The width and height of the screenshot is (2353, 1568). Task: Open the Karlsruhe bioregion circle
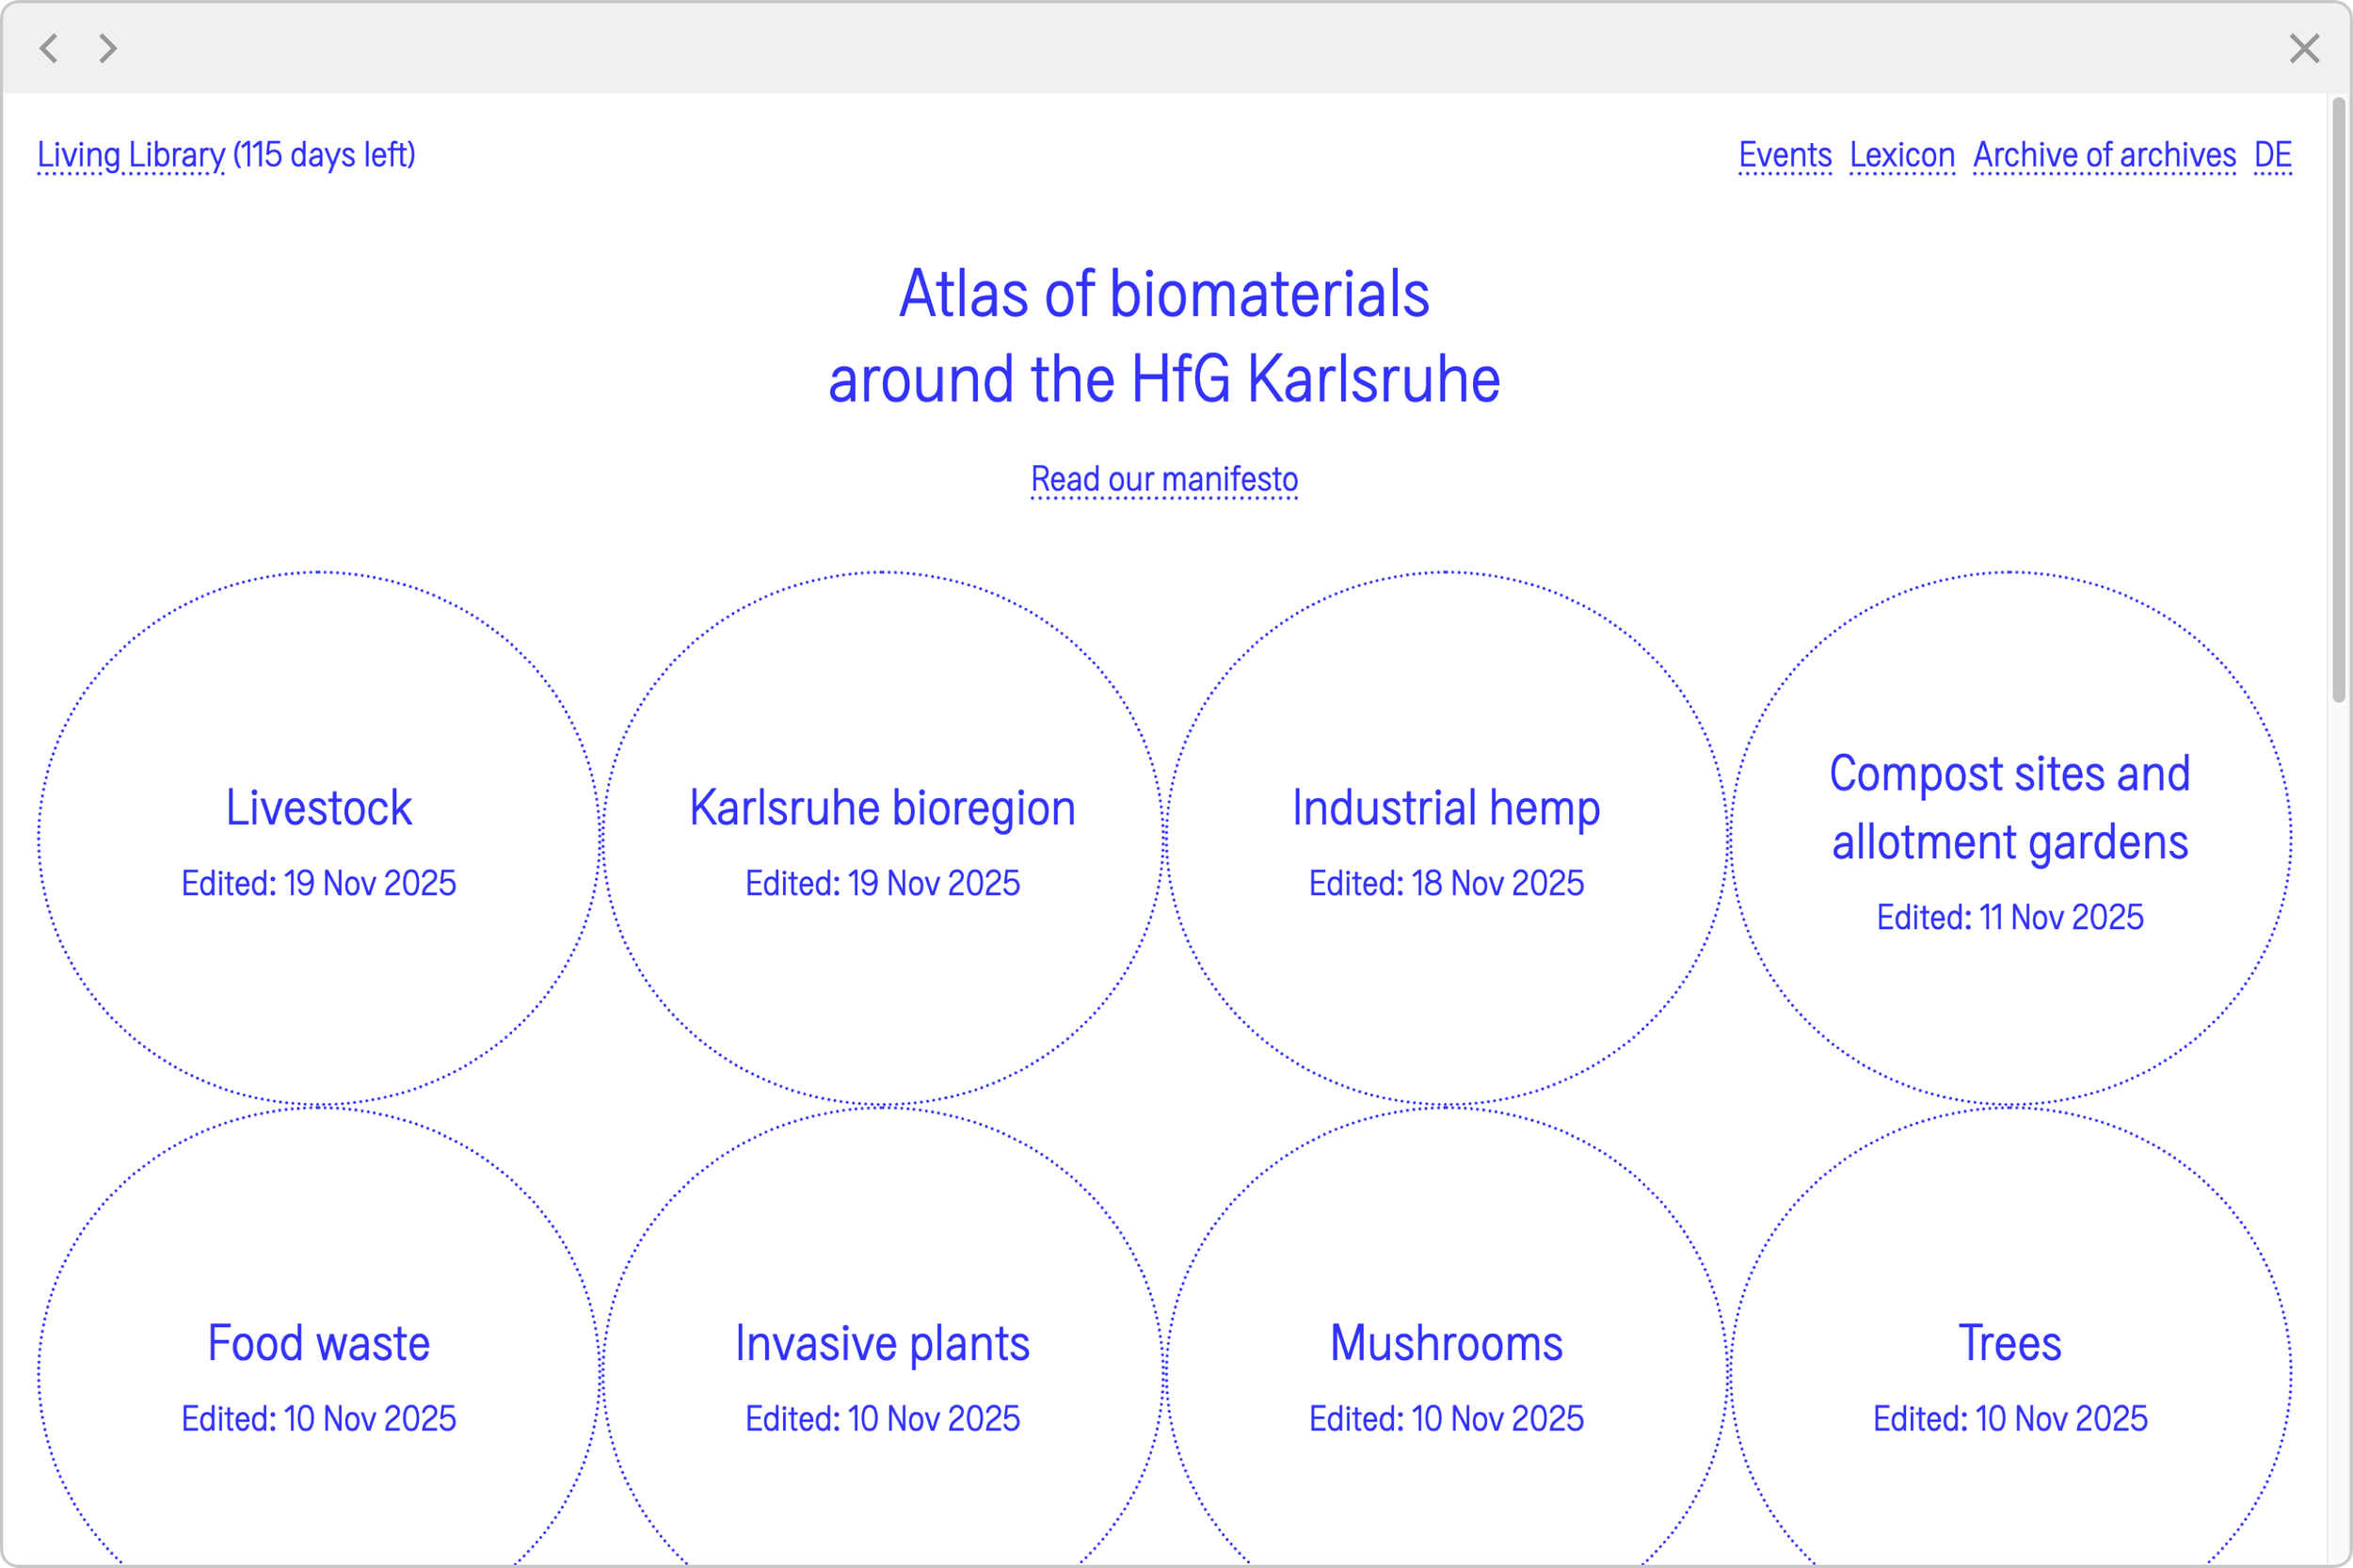(x=882, y=808)
